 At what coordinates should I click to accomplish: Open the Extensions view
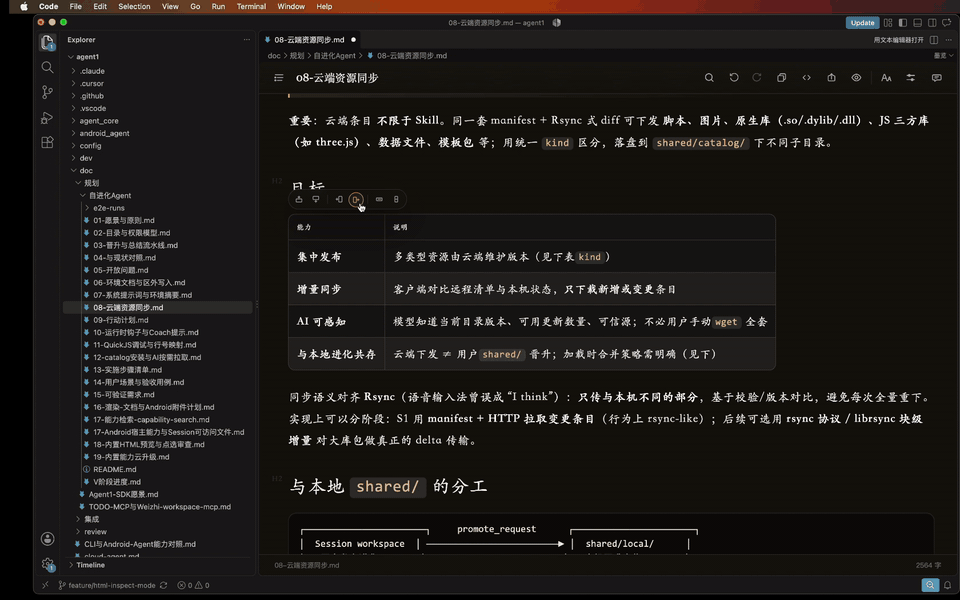pyautogui.click(x=47, y=143)
